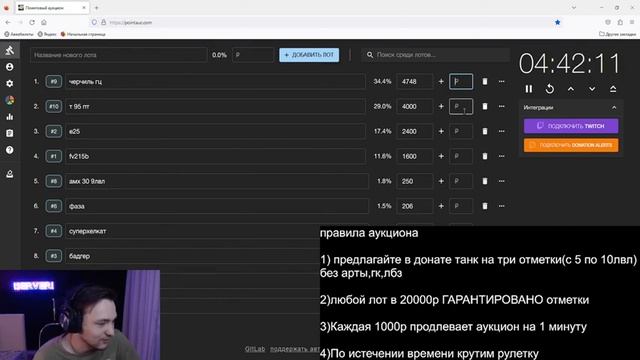This screenshot has height=360, width=640.
Task: Open the Яндекс bookmark
Action: pos(47,34)
